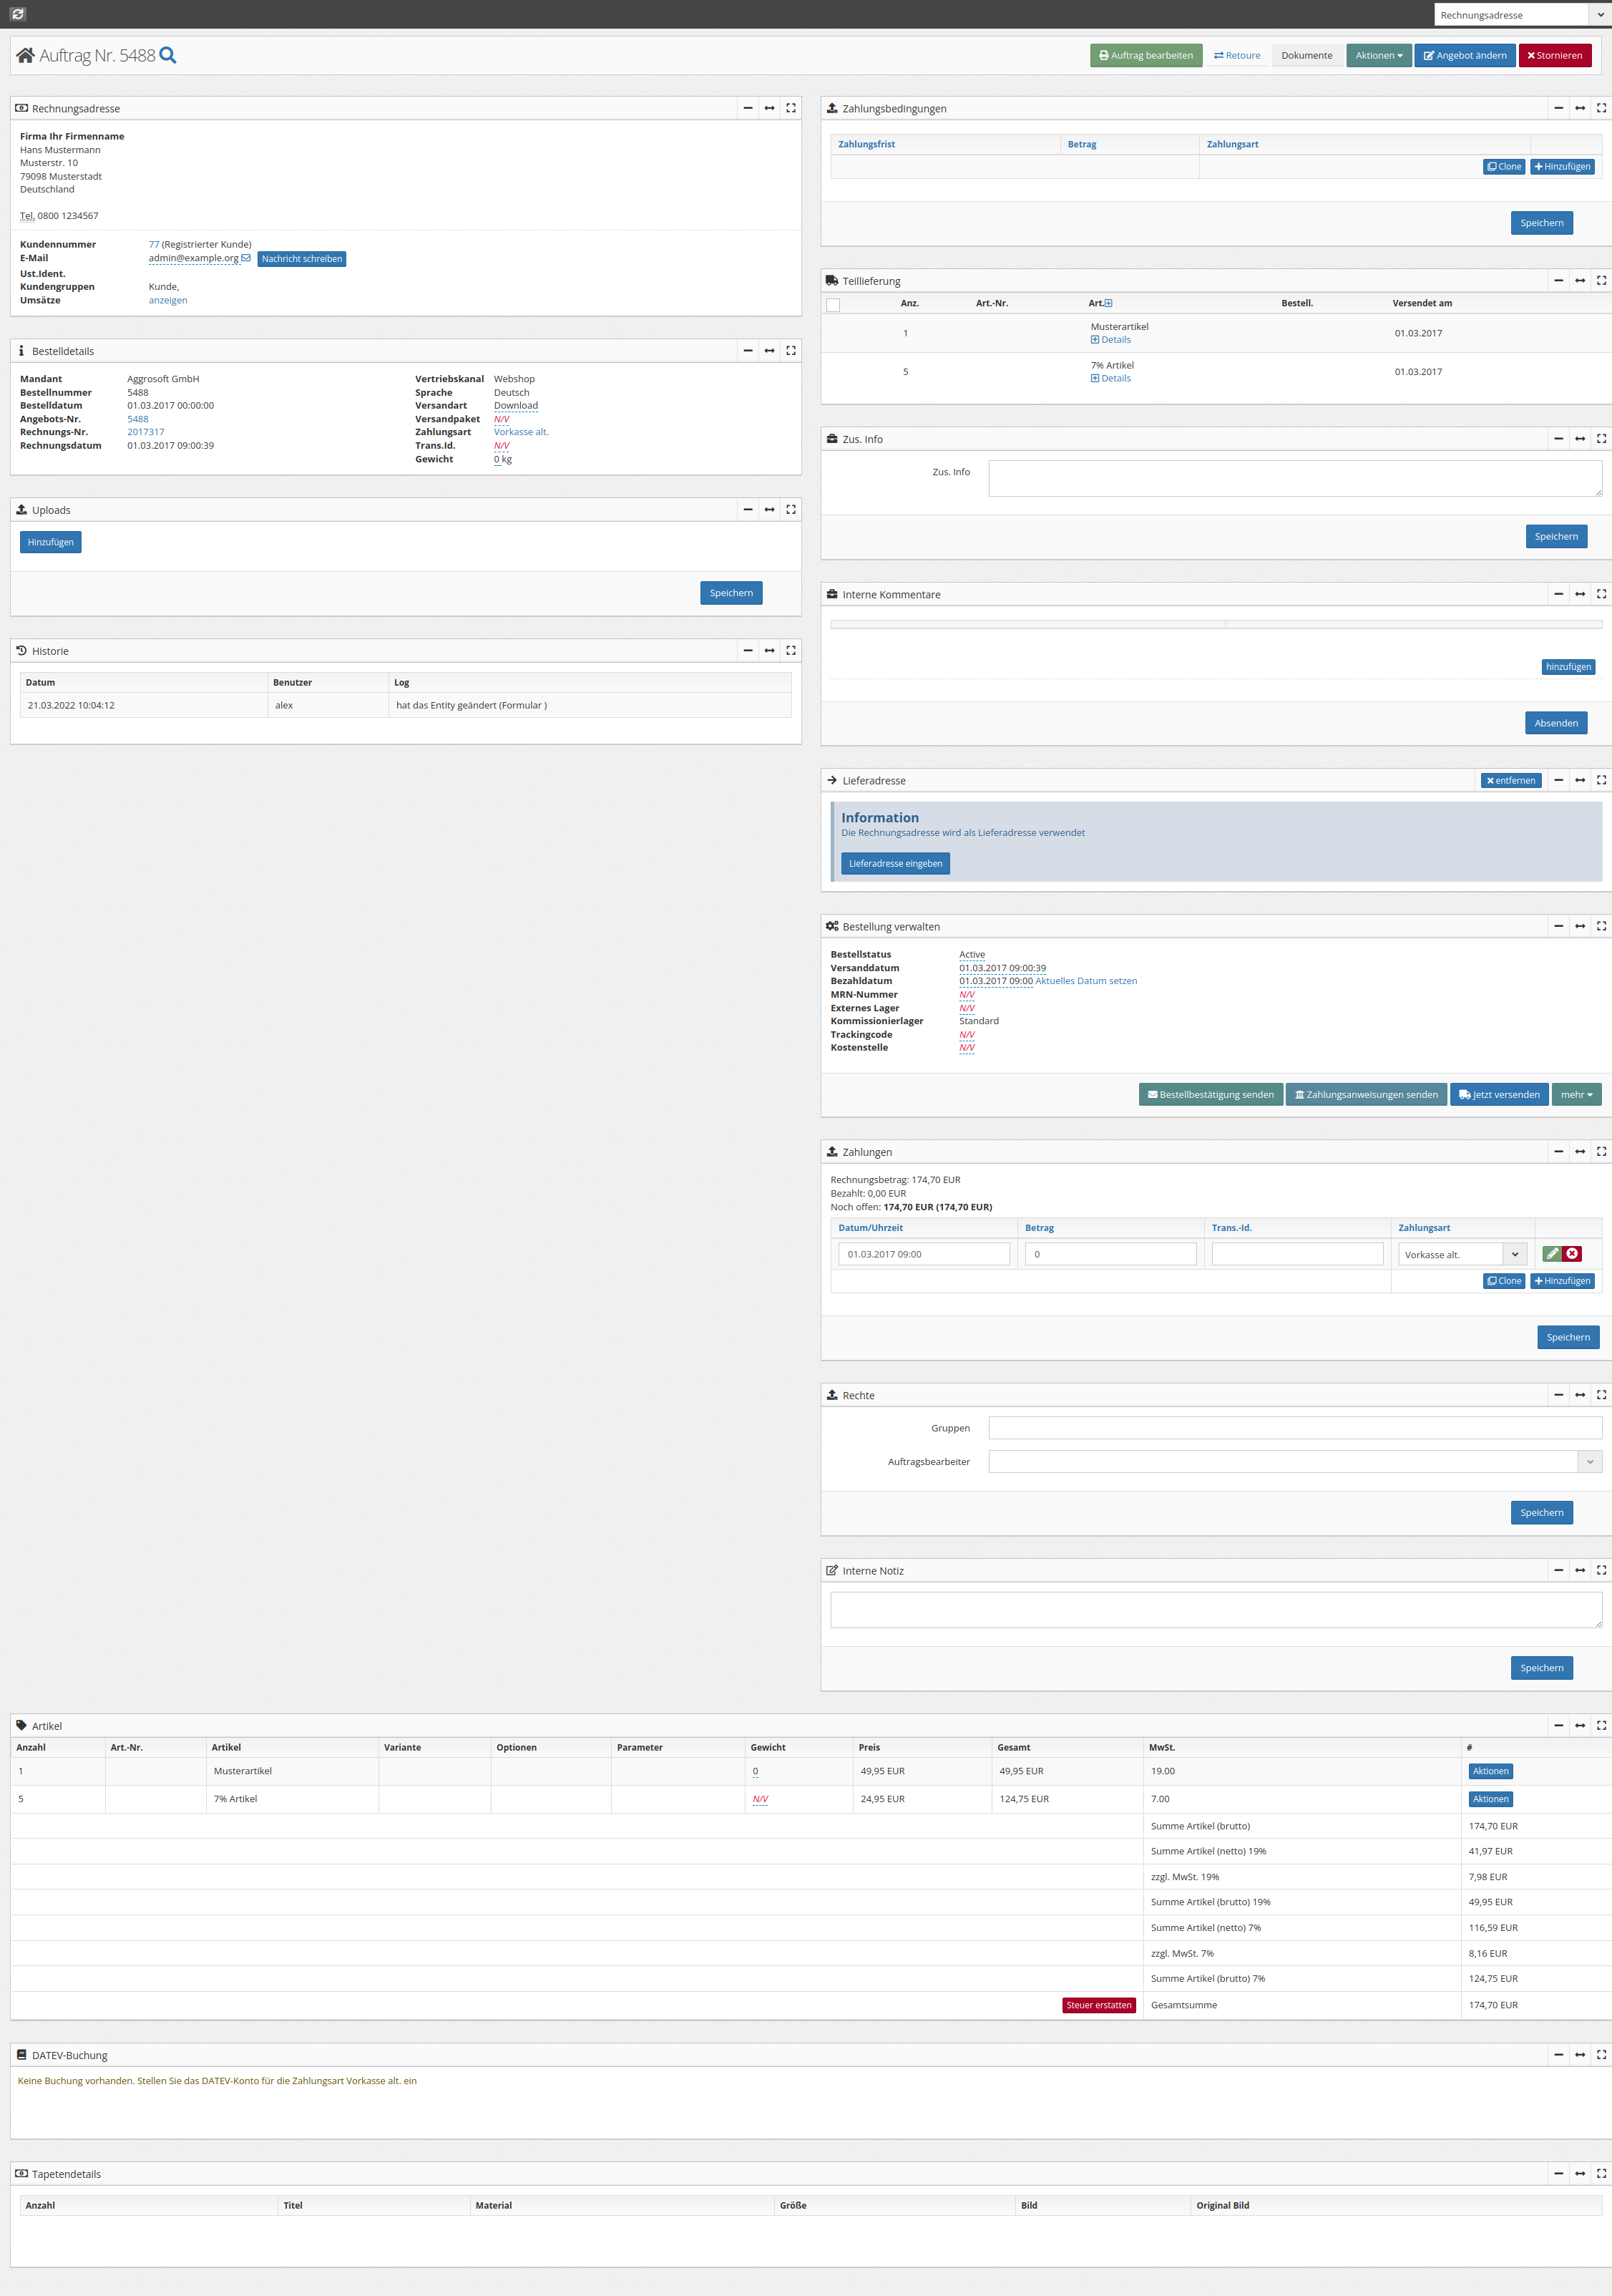The height and width of the screenshot is (2296, 1612).
Task: Click into the Interne Notiz text area
Action: click(1216, 1610)
